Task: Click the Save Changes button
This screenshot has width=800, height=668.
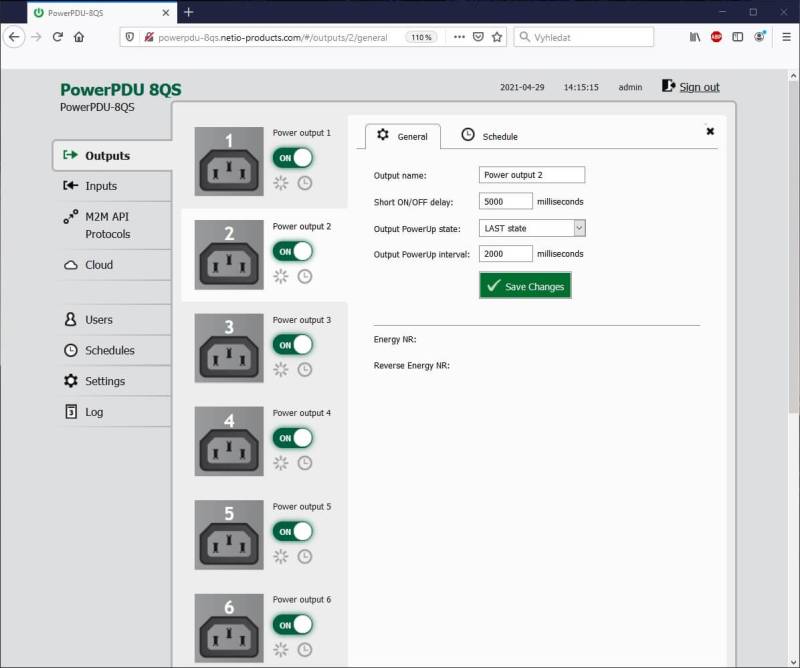Action: pyautogui.click(x=525, y=285)
